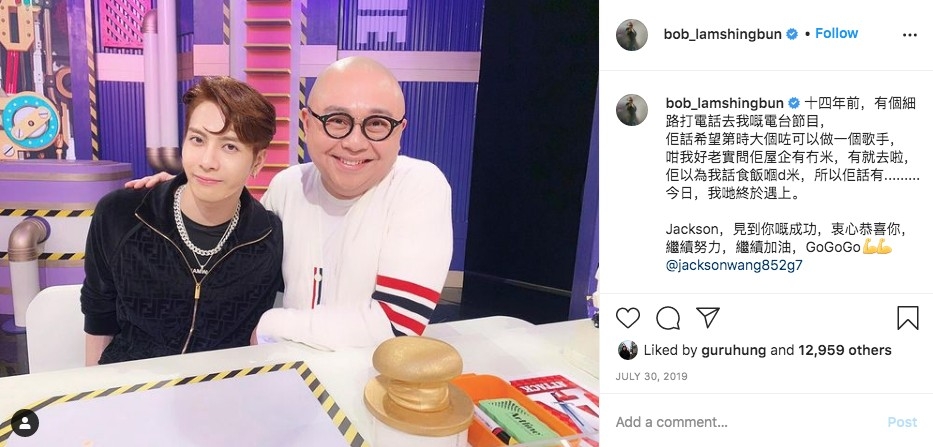Click the post photo of two men
The image size is (933, 447).
click(299, 223)
